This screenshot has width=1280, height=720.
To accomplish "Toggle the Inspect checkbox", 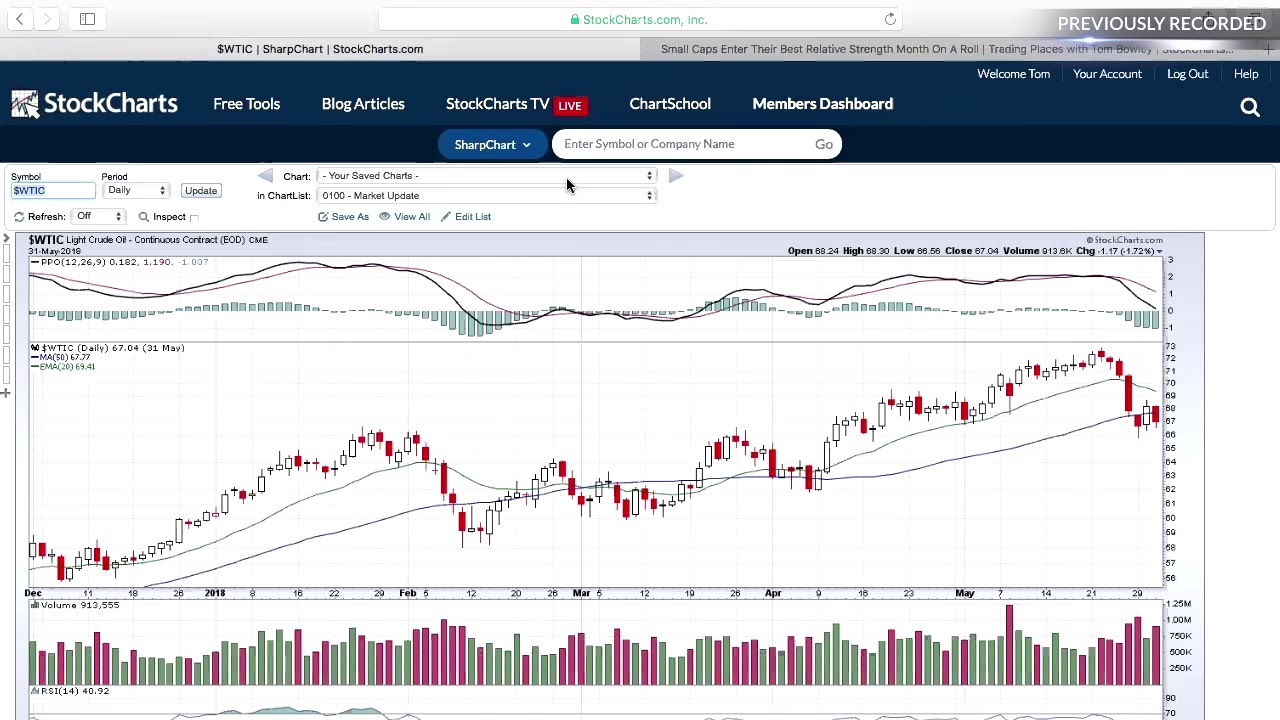I will pos(194,217).
